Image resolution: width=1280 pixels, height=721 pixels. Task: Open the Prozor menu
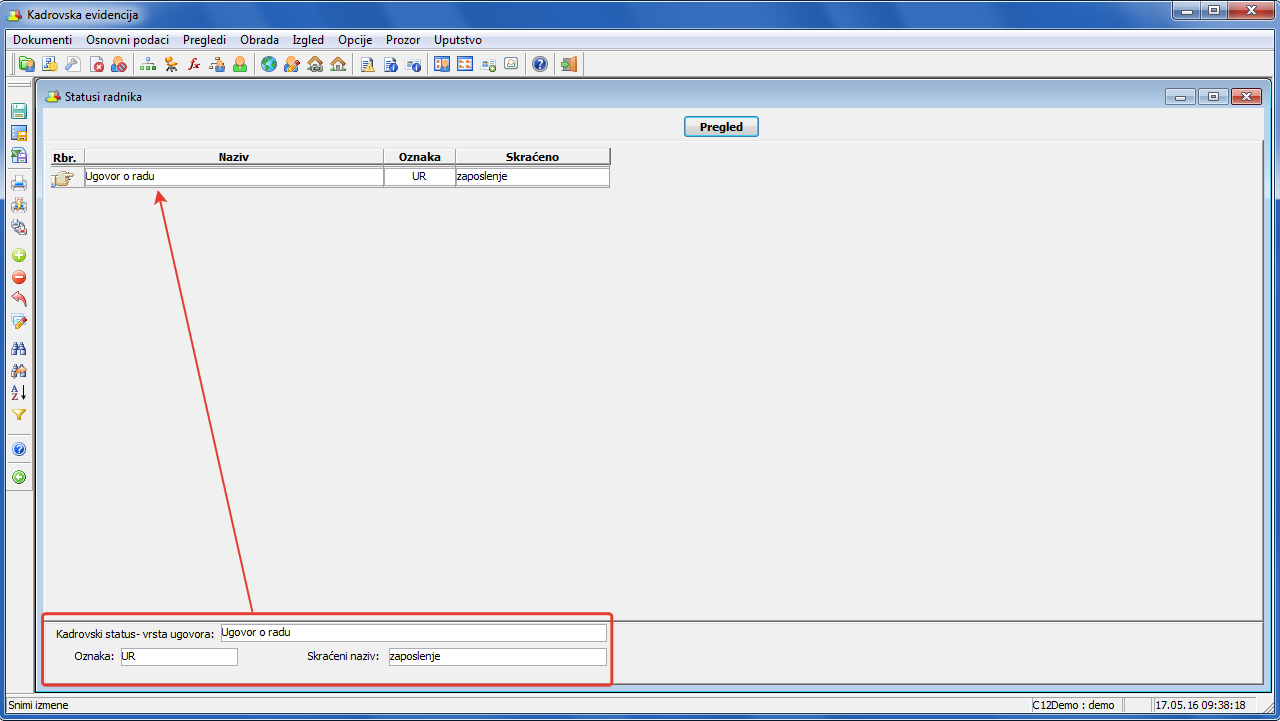point(403,40)
